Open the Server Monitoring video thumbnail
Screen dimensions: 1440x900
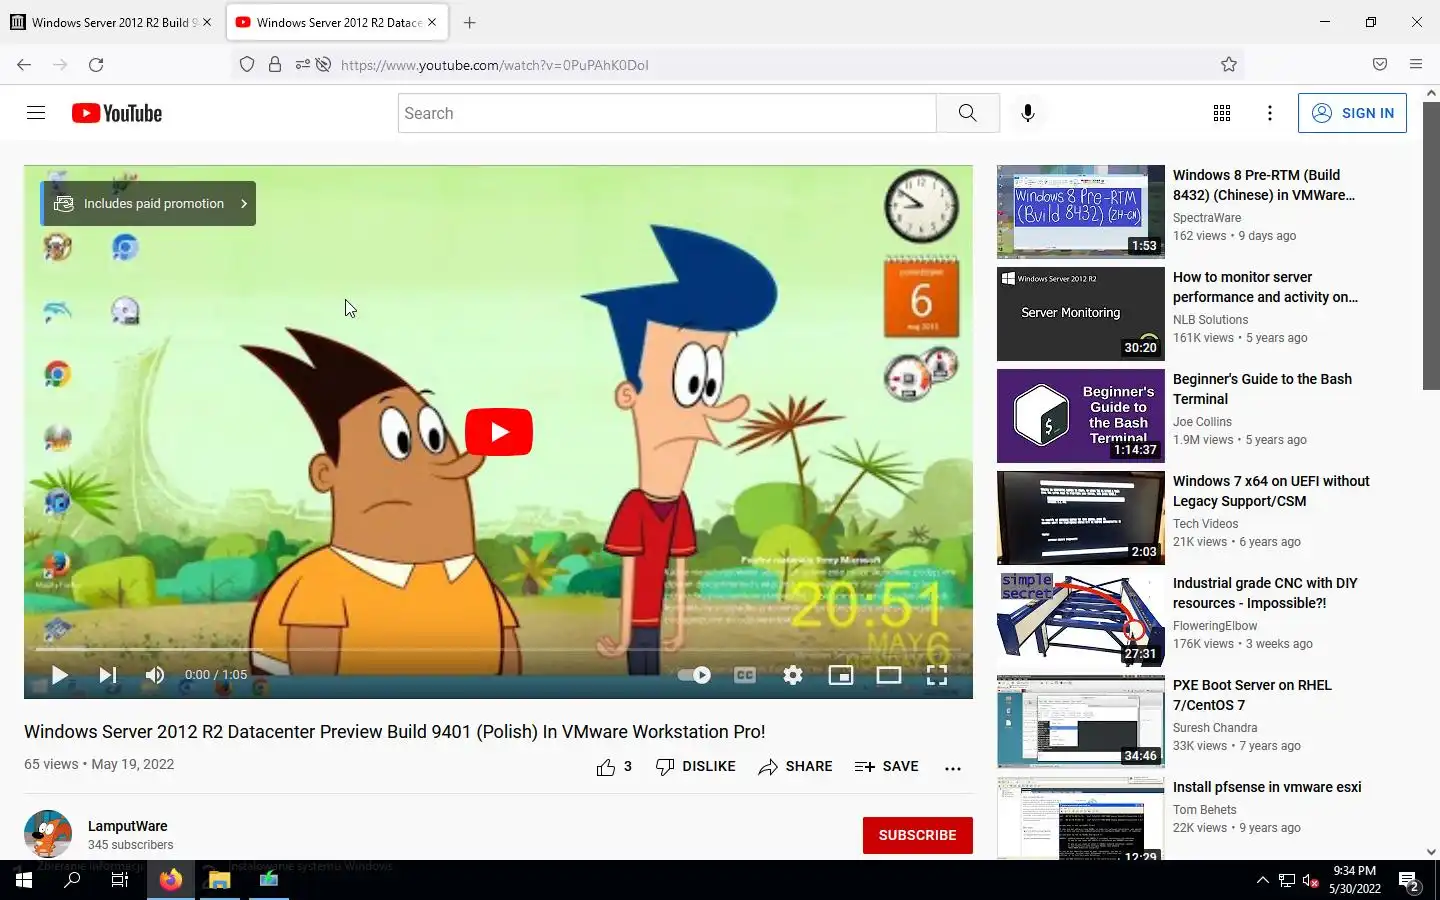1081,314
